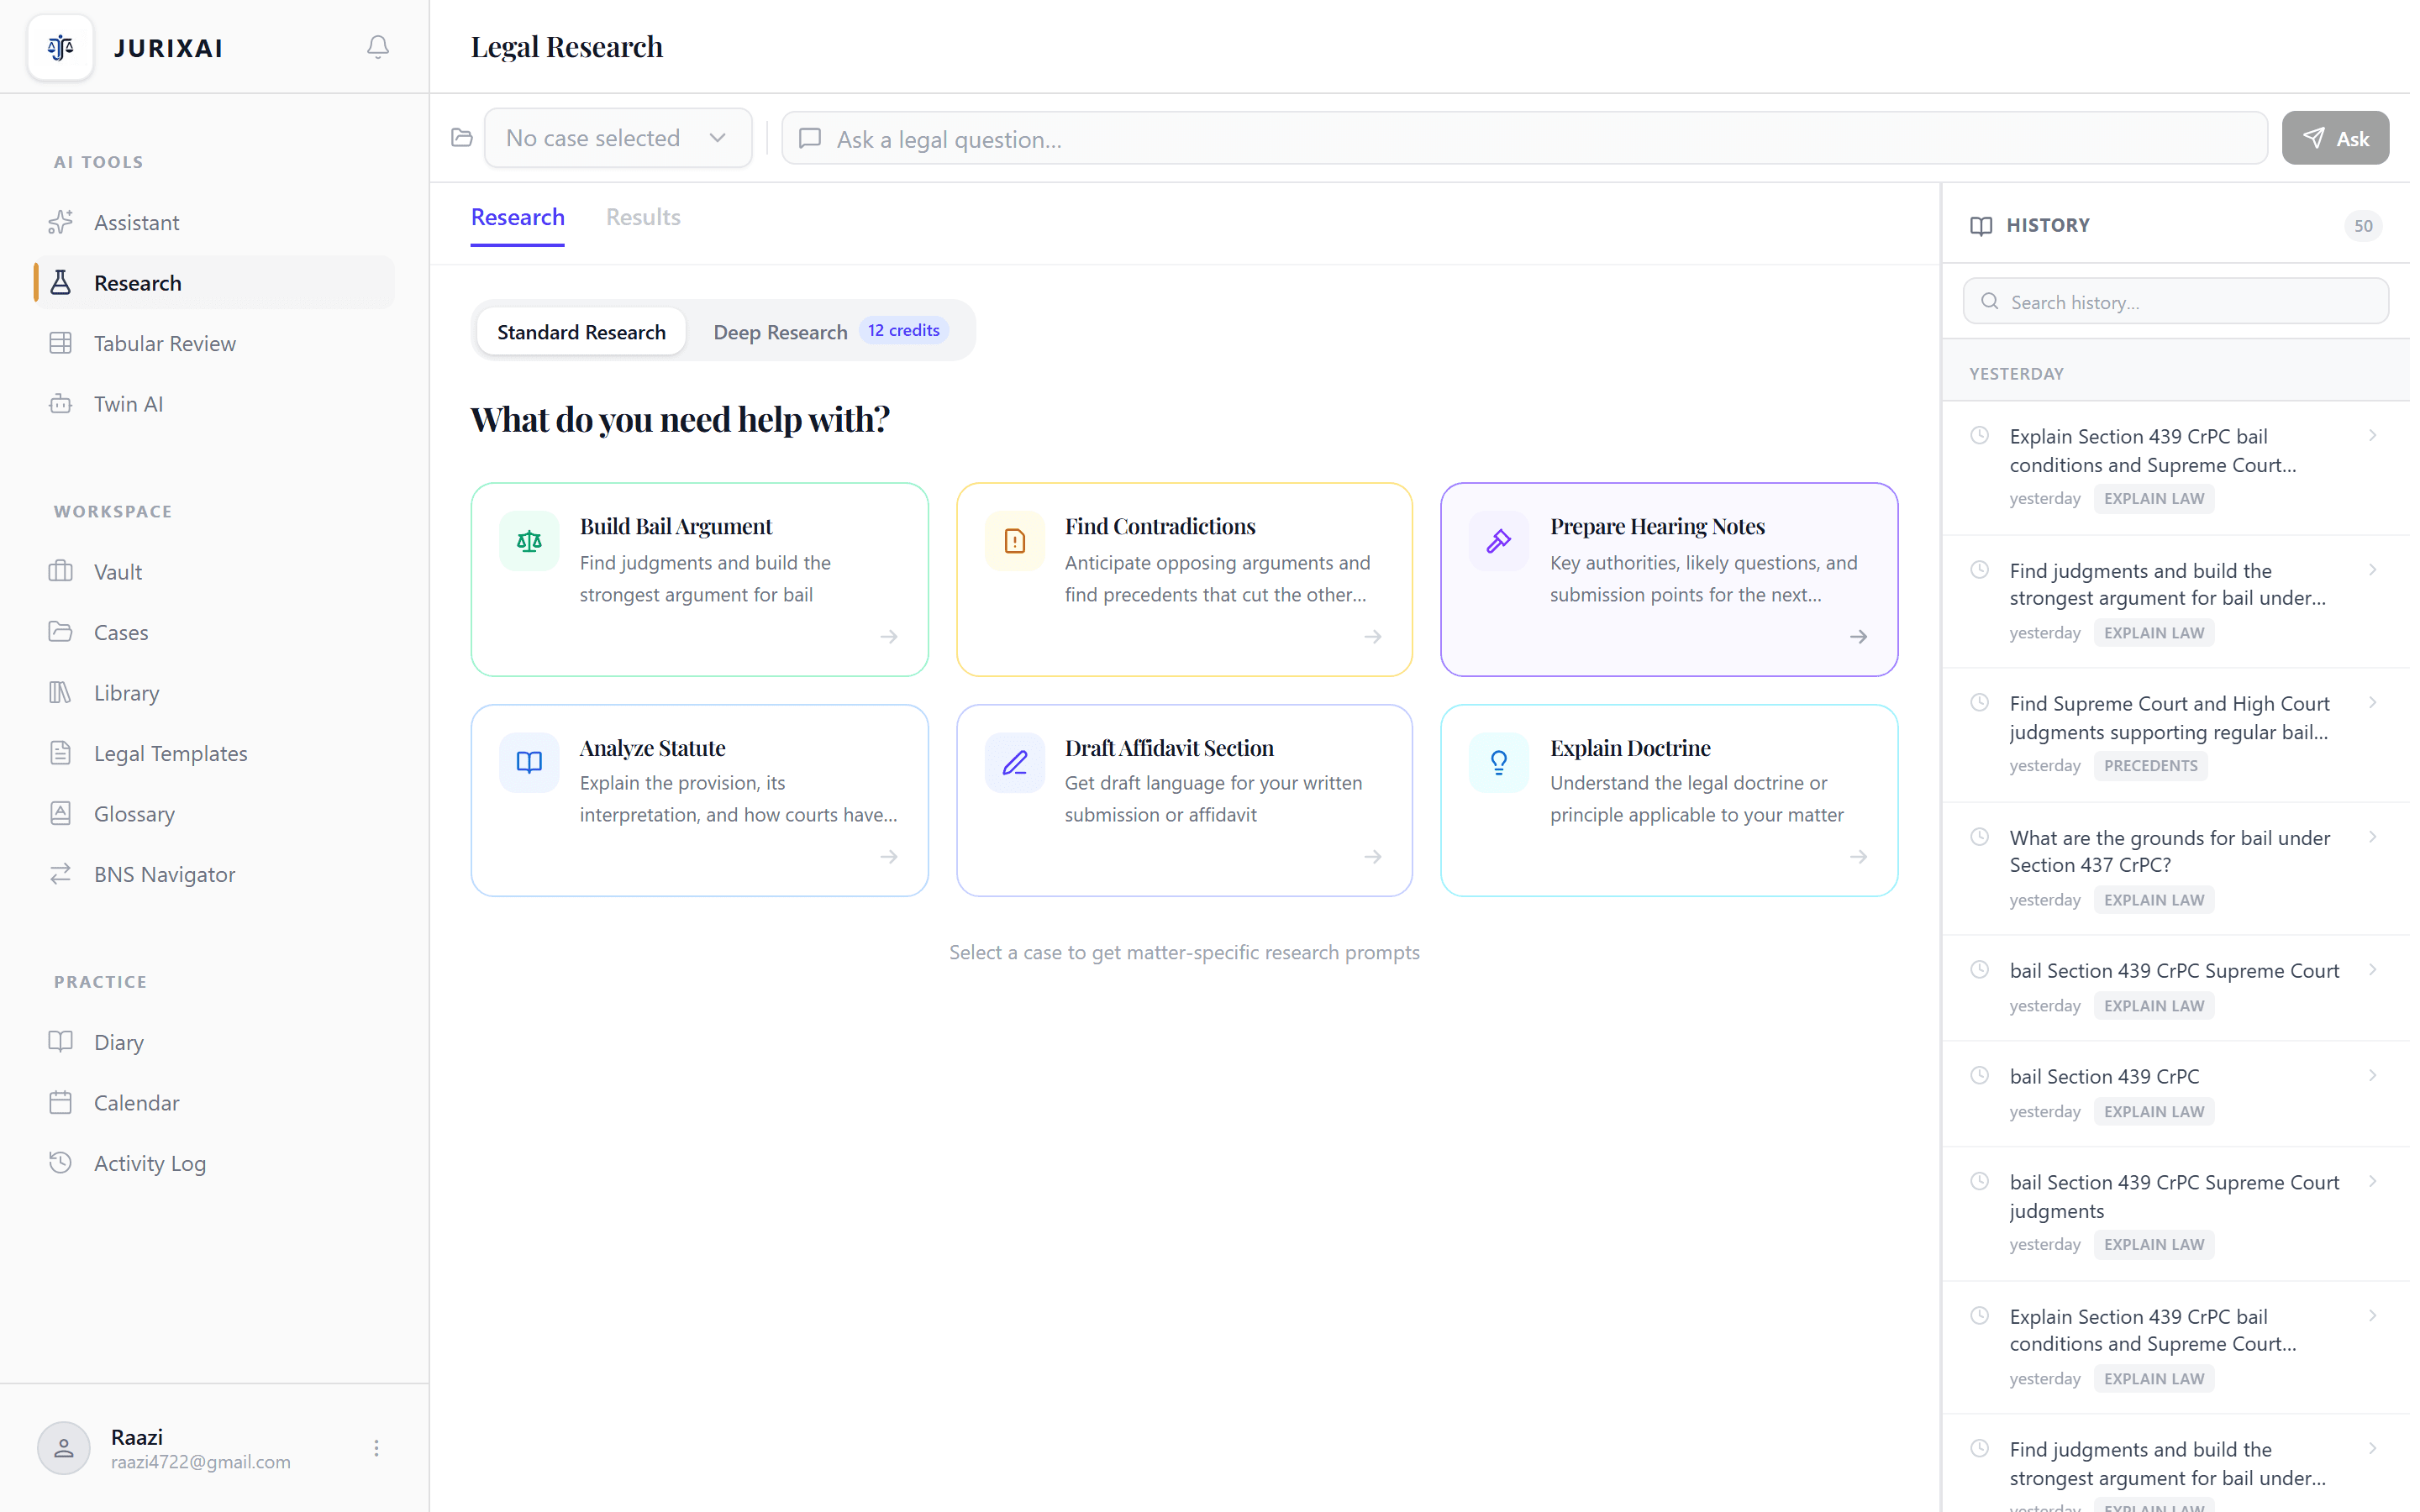Image resolution: width=2420 pixels, height=1512 pixels.
Task: Open user options three-dot menu
Action: tap(377, 1448)
